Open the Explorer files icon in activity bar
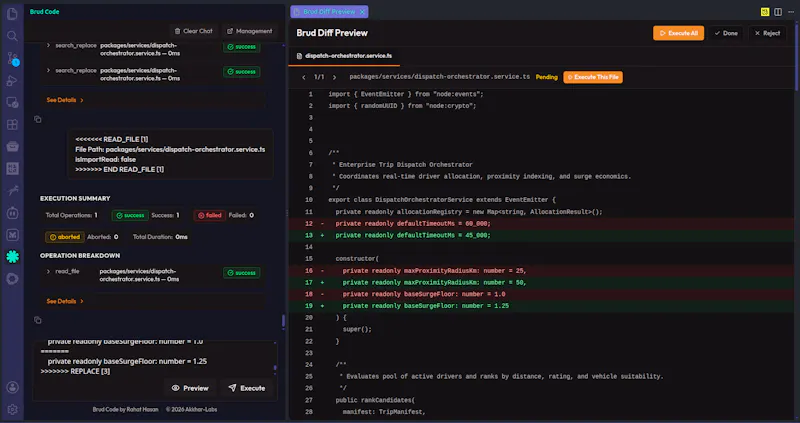Screen dimensions: 800x423 12,13
